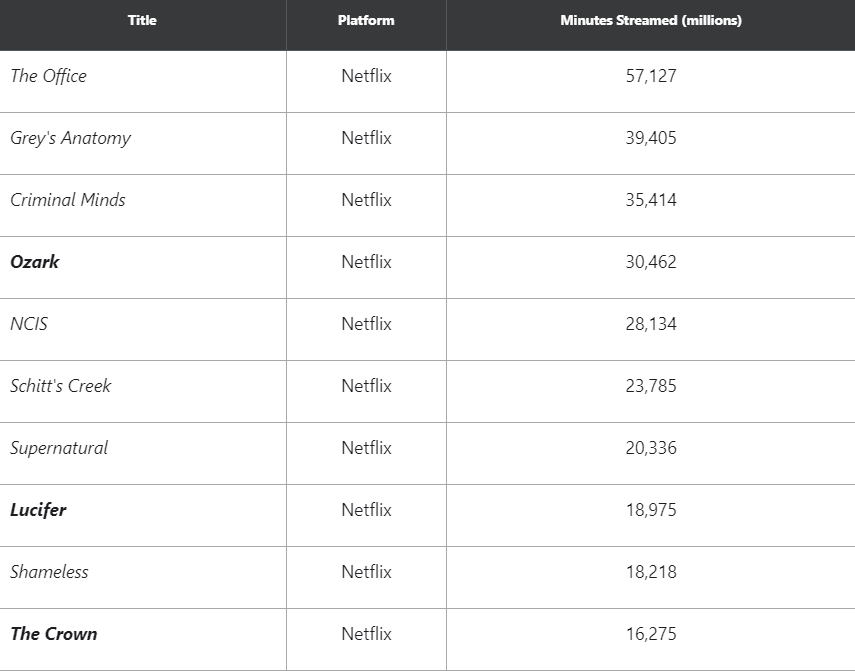Select the Criminal Minds title cell
855x671 pixels.
click(x=68, y=200)
